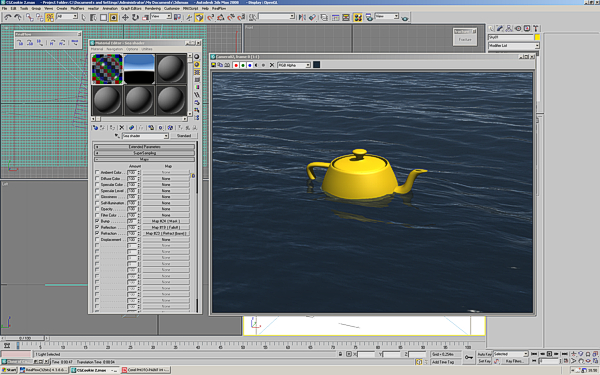Open the Rendering menu
This screenshot has width=600, height=375.
point(153,8)
